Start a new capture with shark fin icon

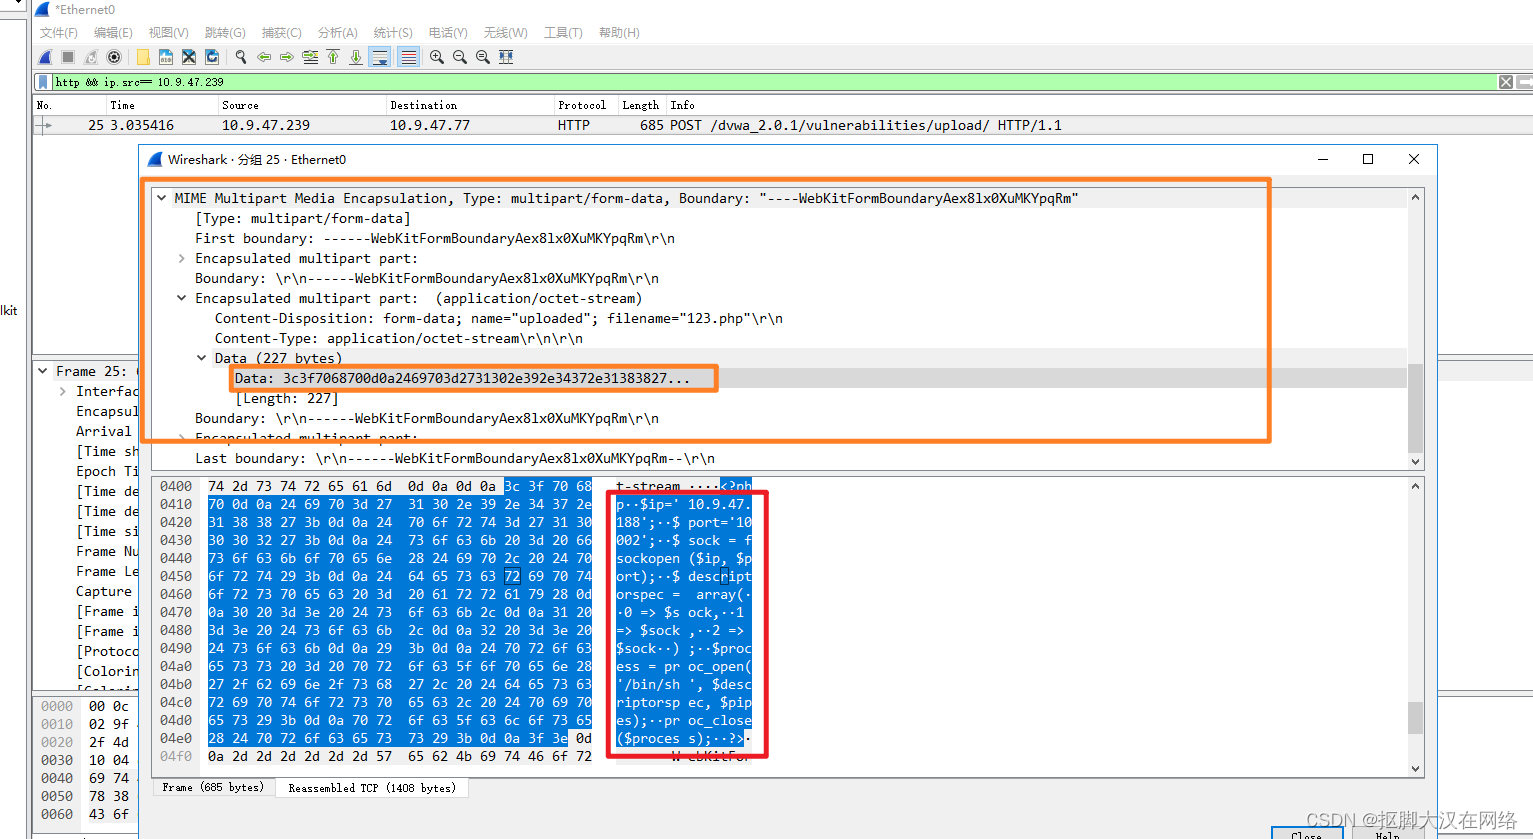coord(44,57)
